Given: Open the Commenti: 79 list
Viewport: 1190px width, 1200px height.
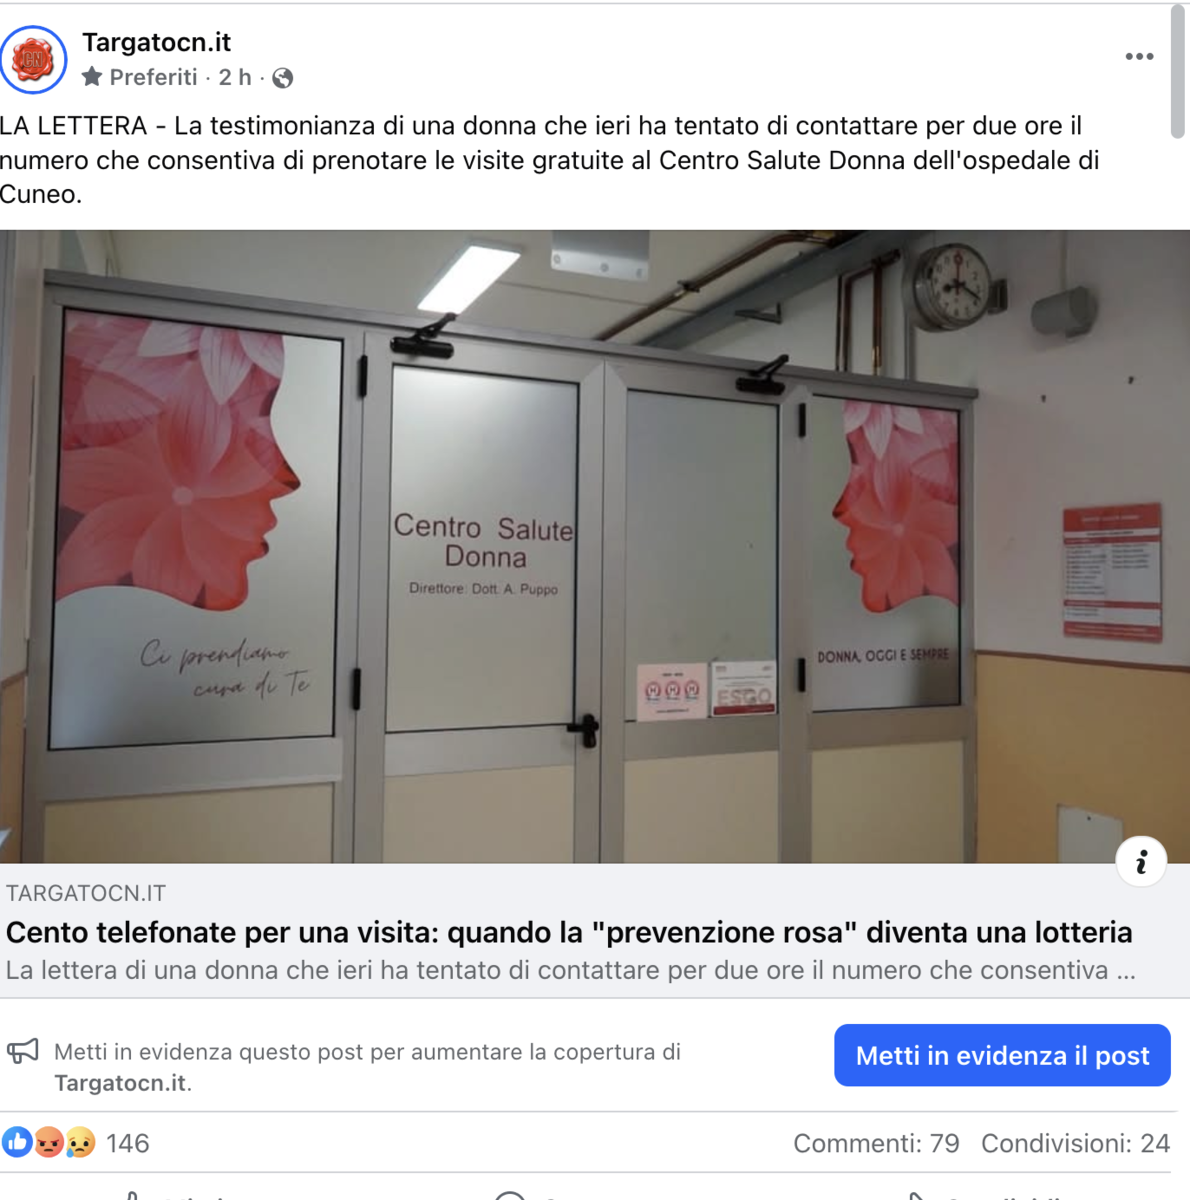Looking at the screenshot, I should 876,1143.
